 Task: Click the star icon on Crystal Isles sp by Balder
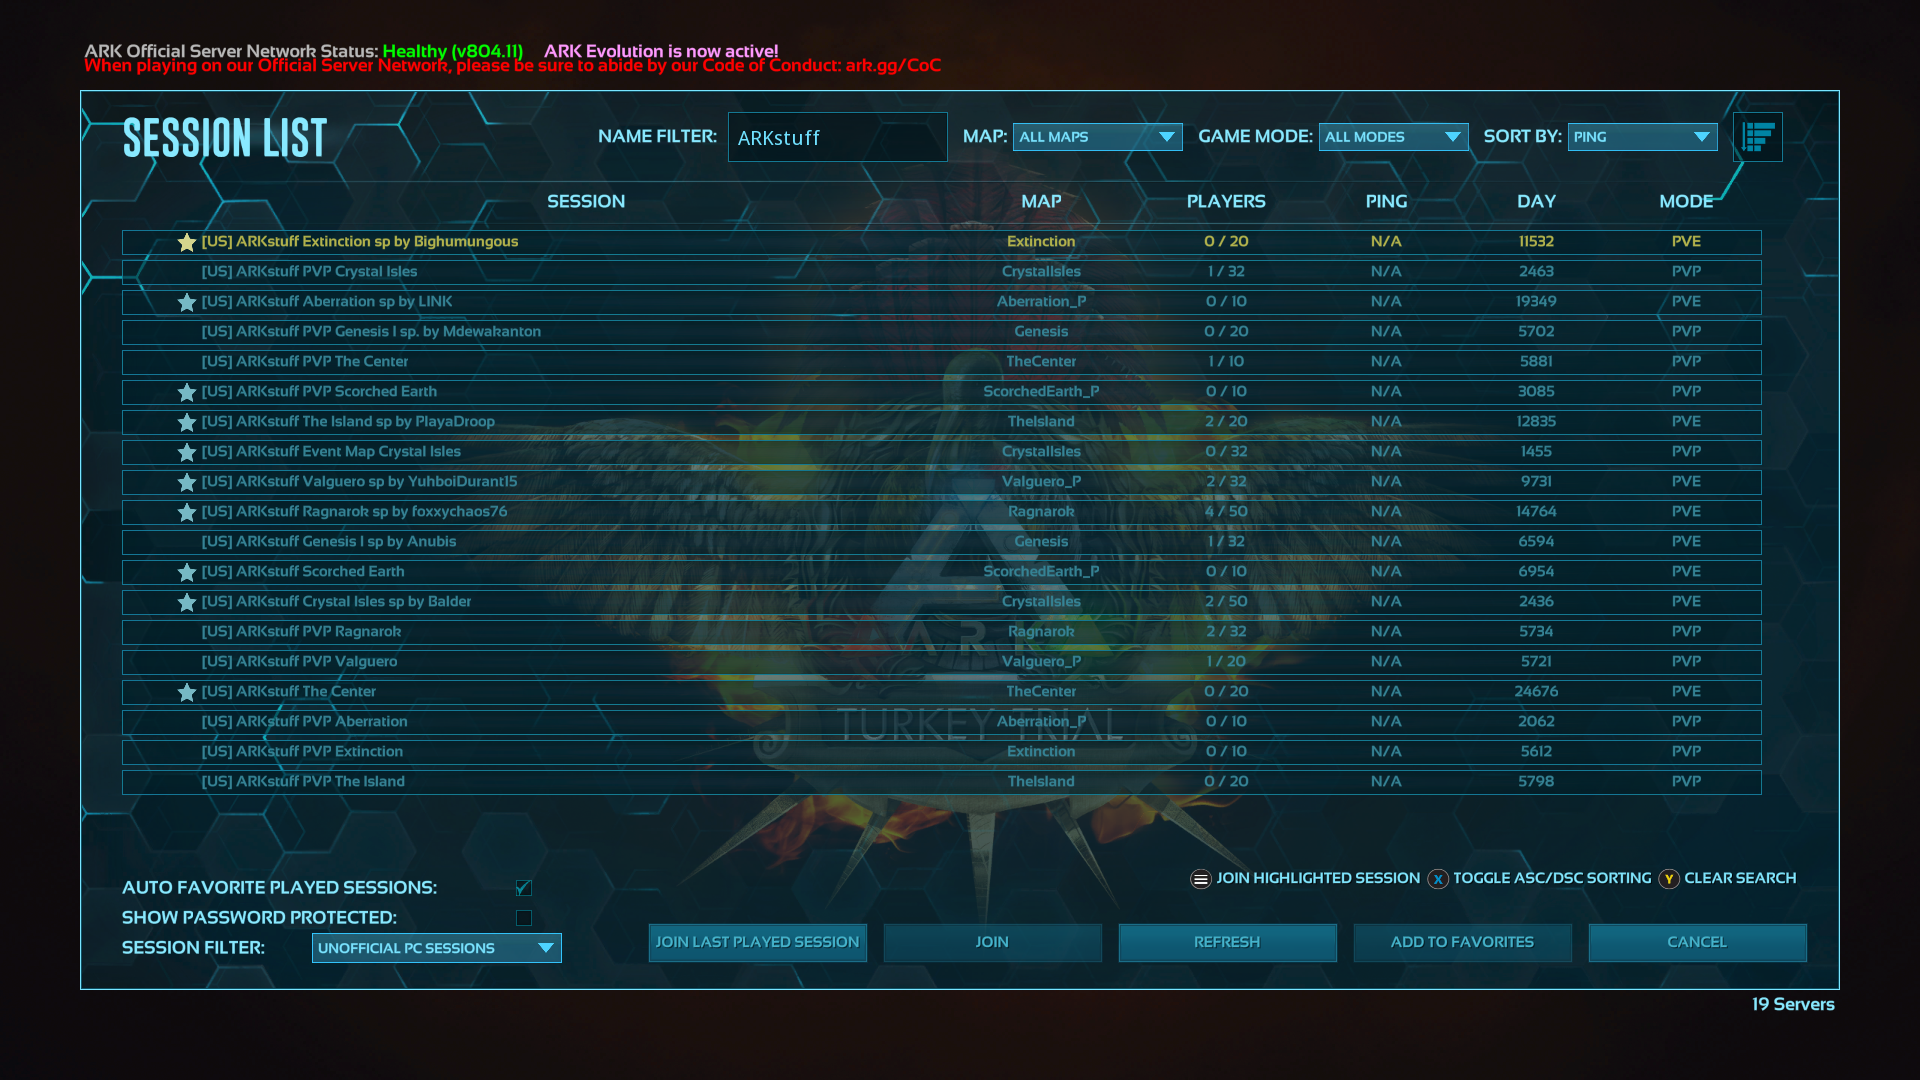[186, 601]
